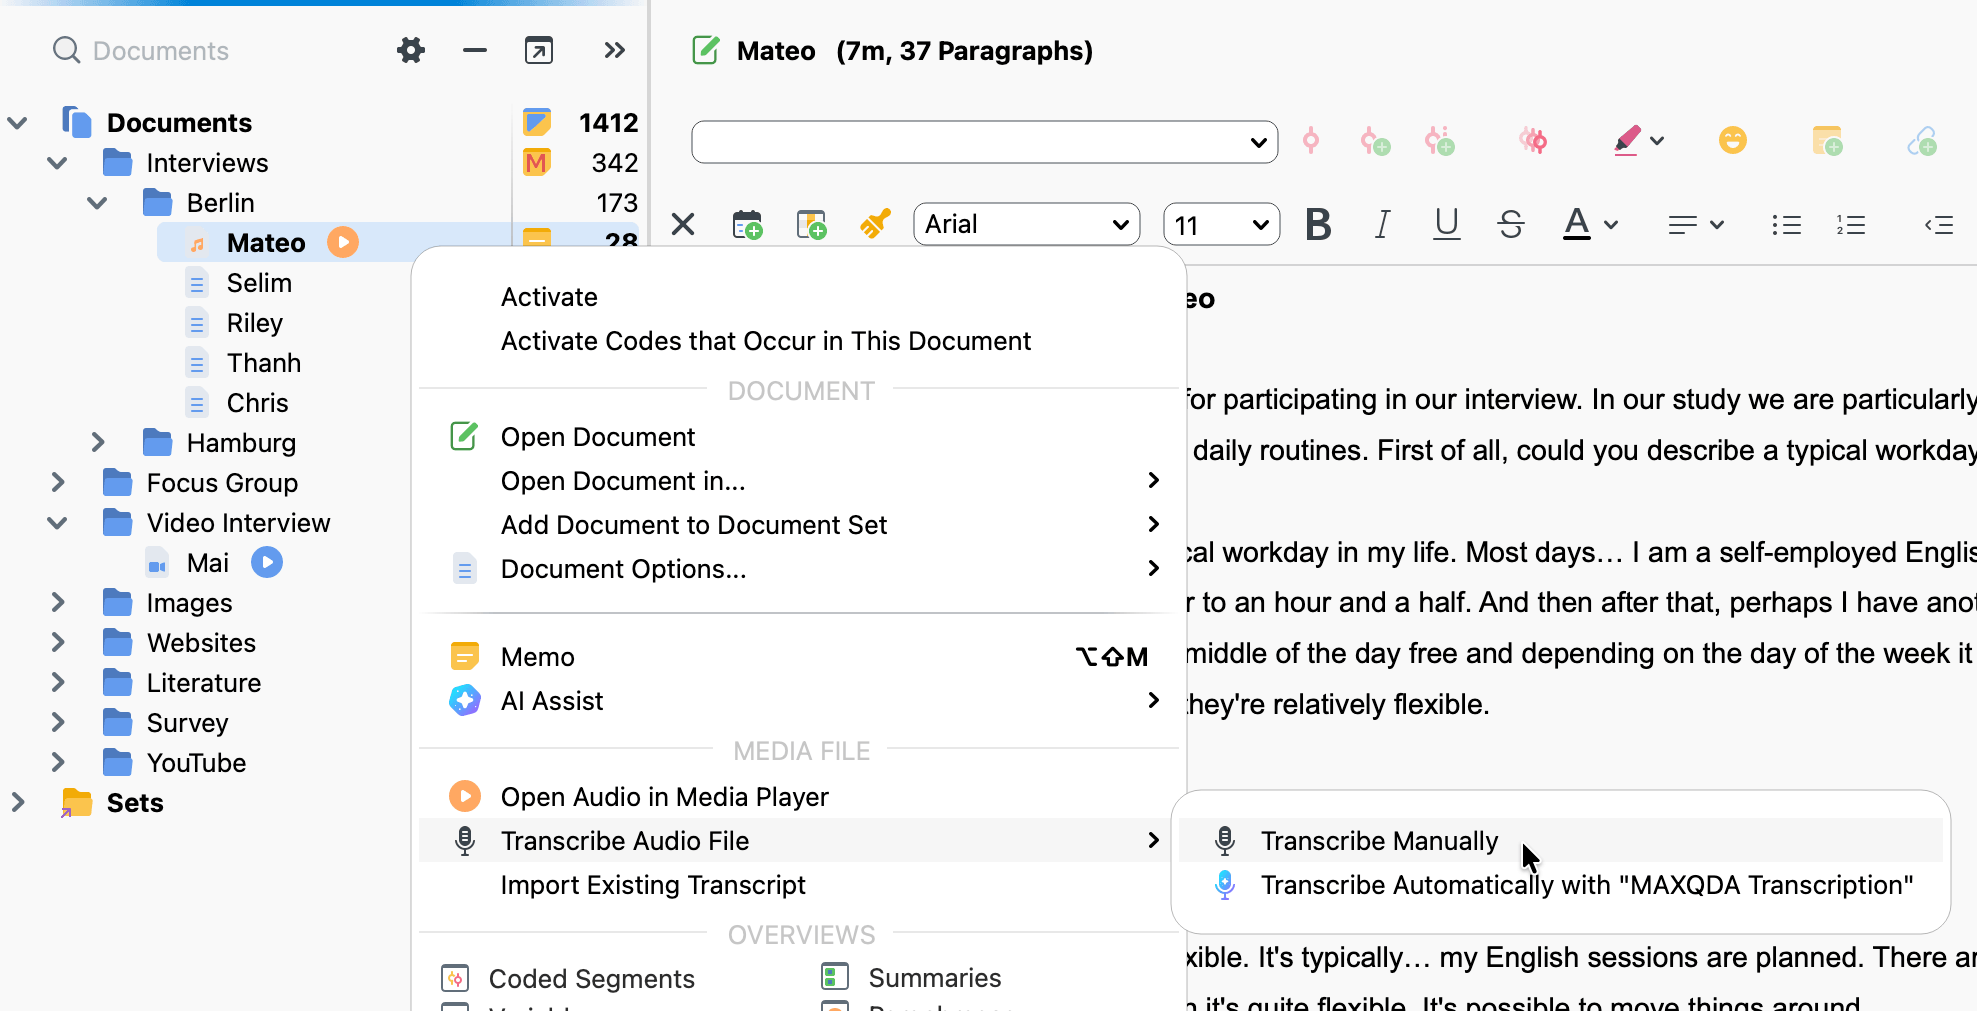Undock the Documents panel window
1977x1011 pixels.
[x=539, y=50]
